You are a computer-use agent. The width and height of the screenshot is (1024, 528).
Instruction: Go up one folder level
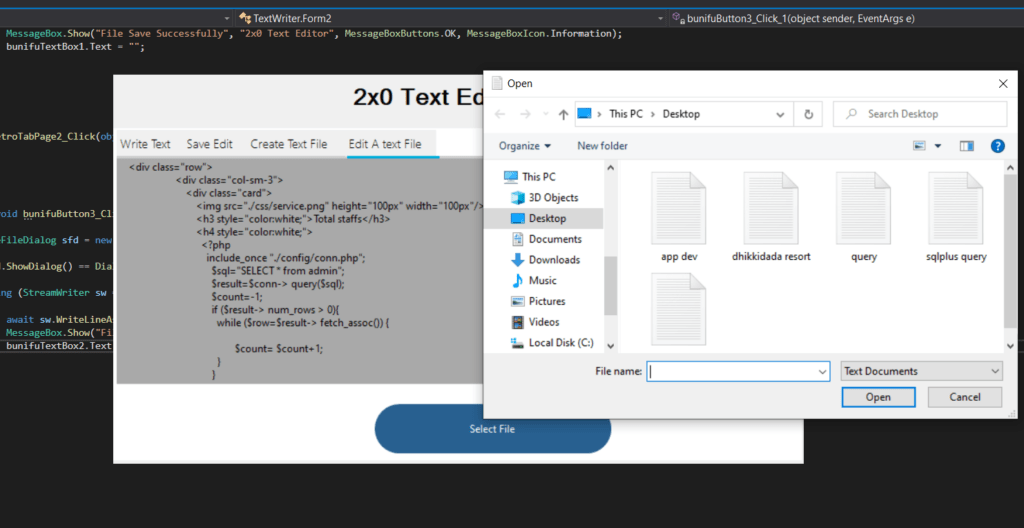(563, 114)
